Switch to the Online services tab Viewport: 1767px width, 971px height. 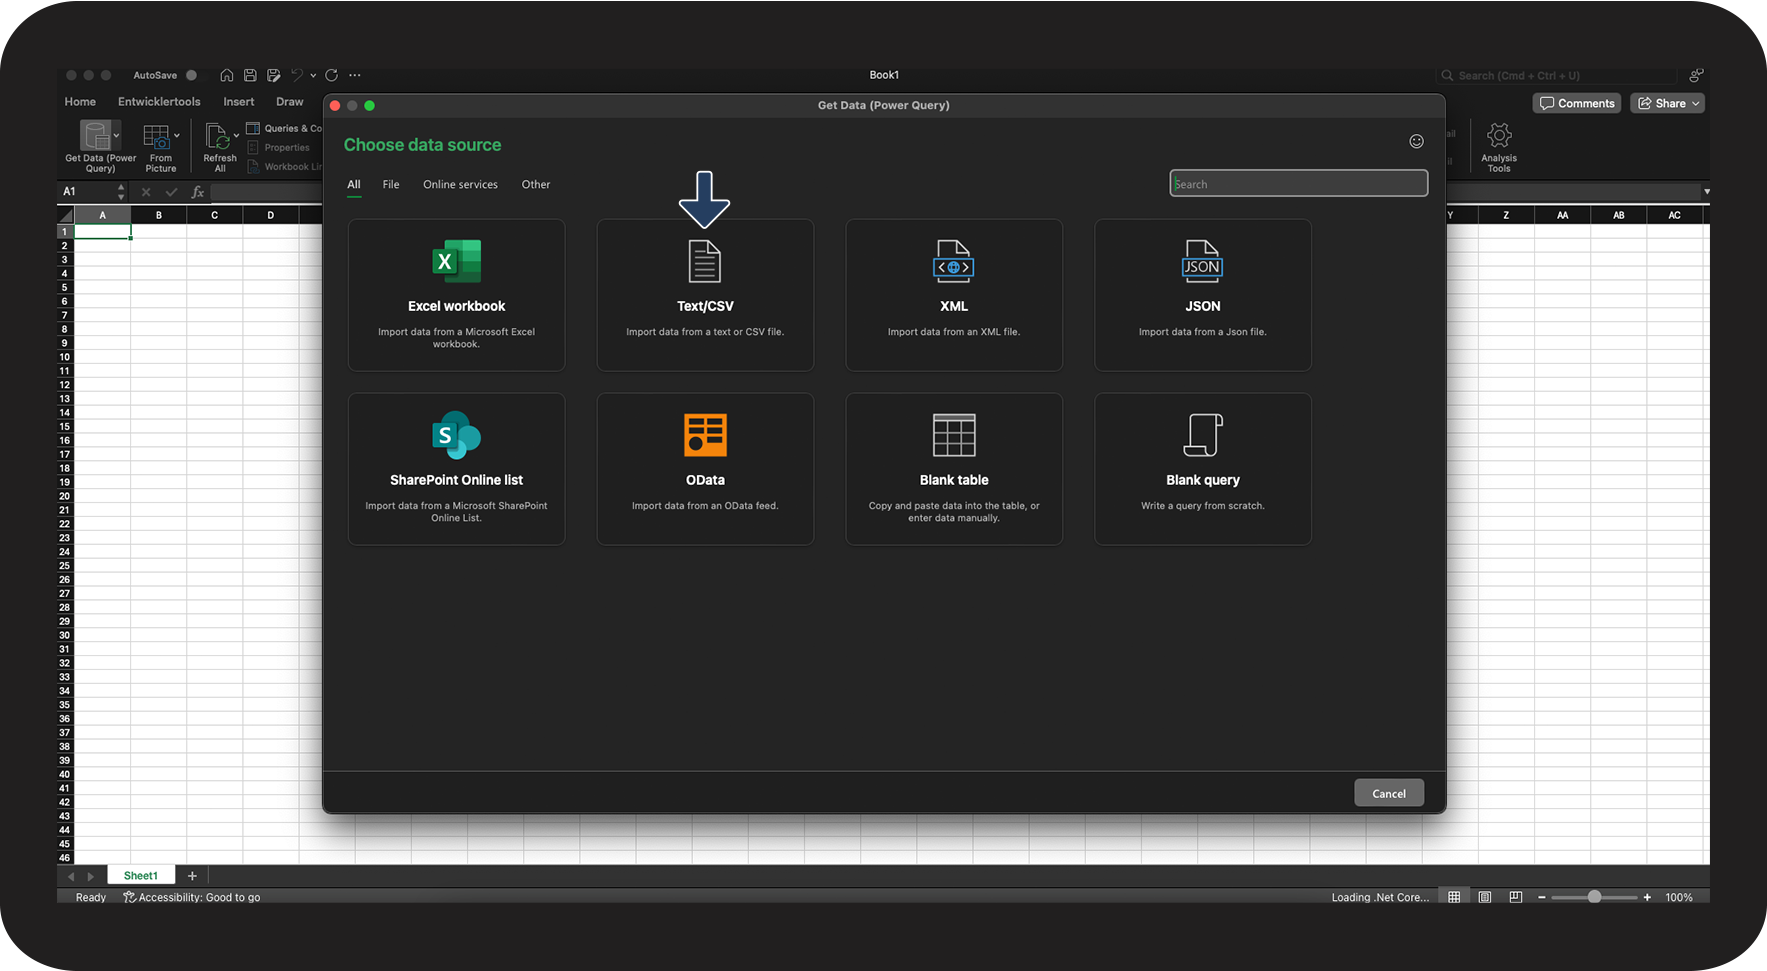click(460, 185)
